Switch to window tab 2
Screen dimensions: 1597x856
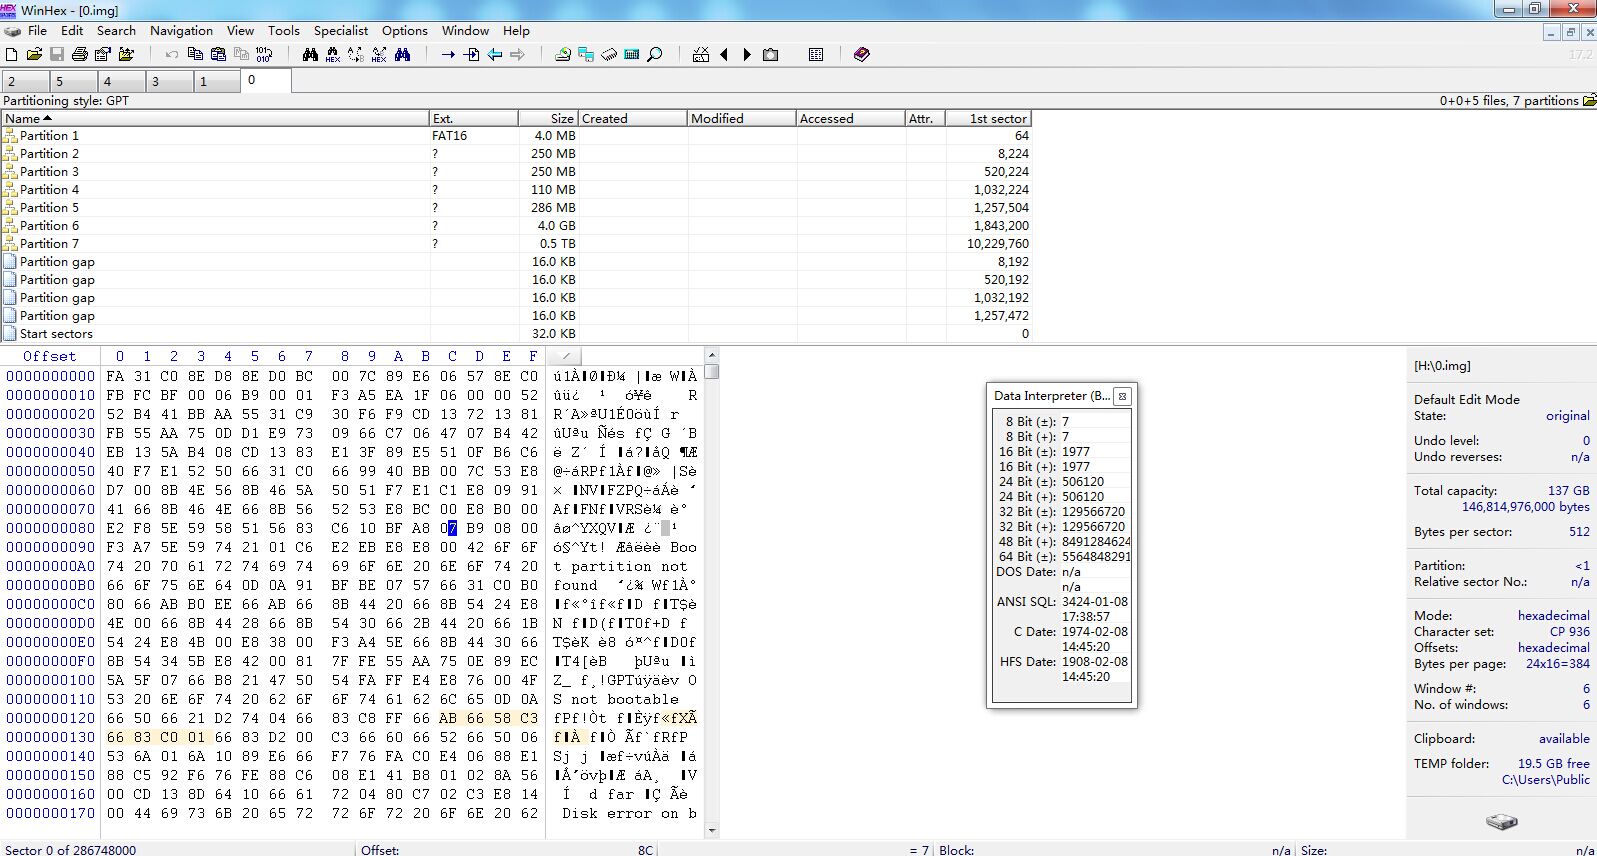[x=24, y=81]
